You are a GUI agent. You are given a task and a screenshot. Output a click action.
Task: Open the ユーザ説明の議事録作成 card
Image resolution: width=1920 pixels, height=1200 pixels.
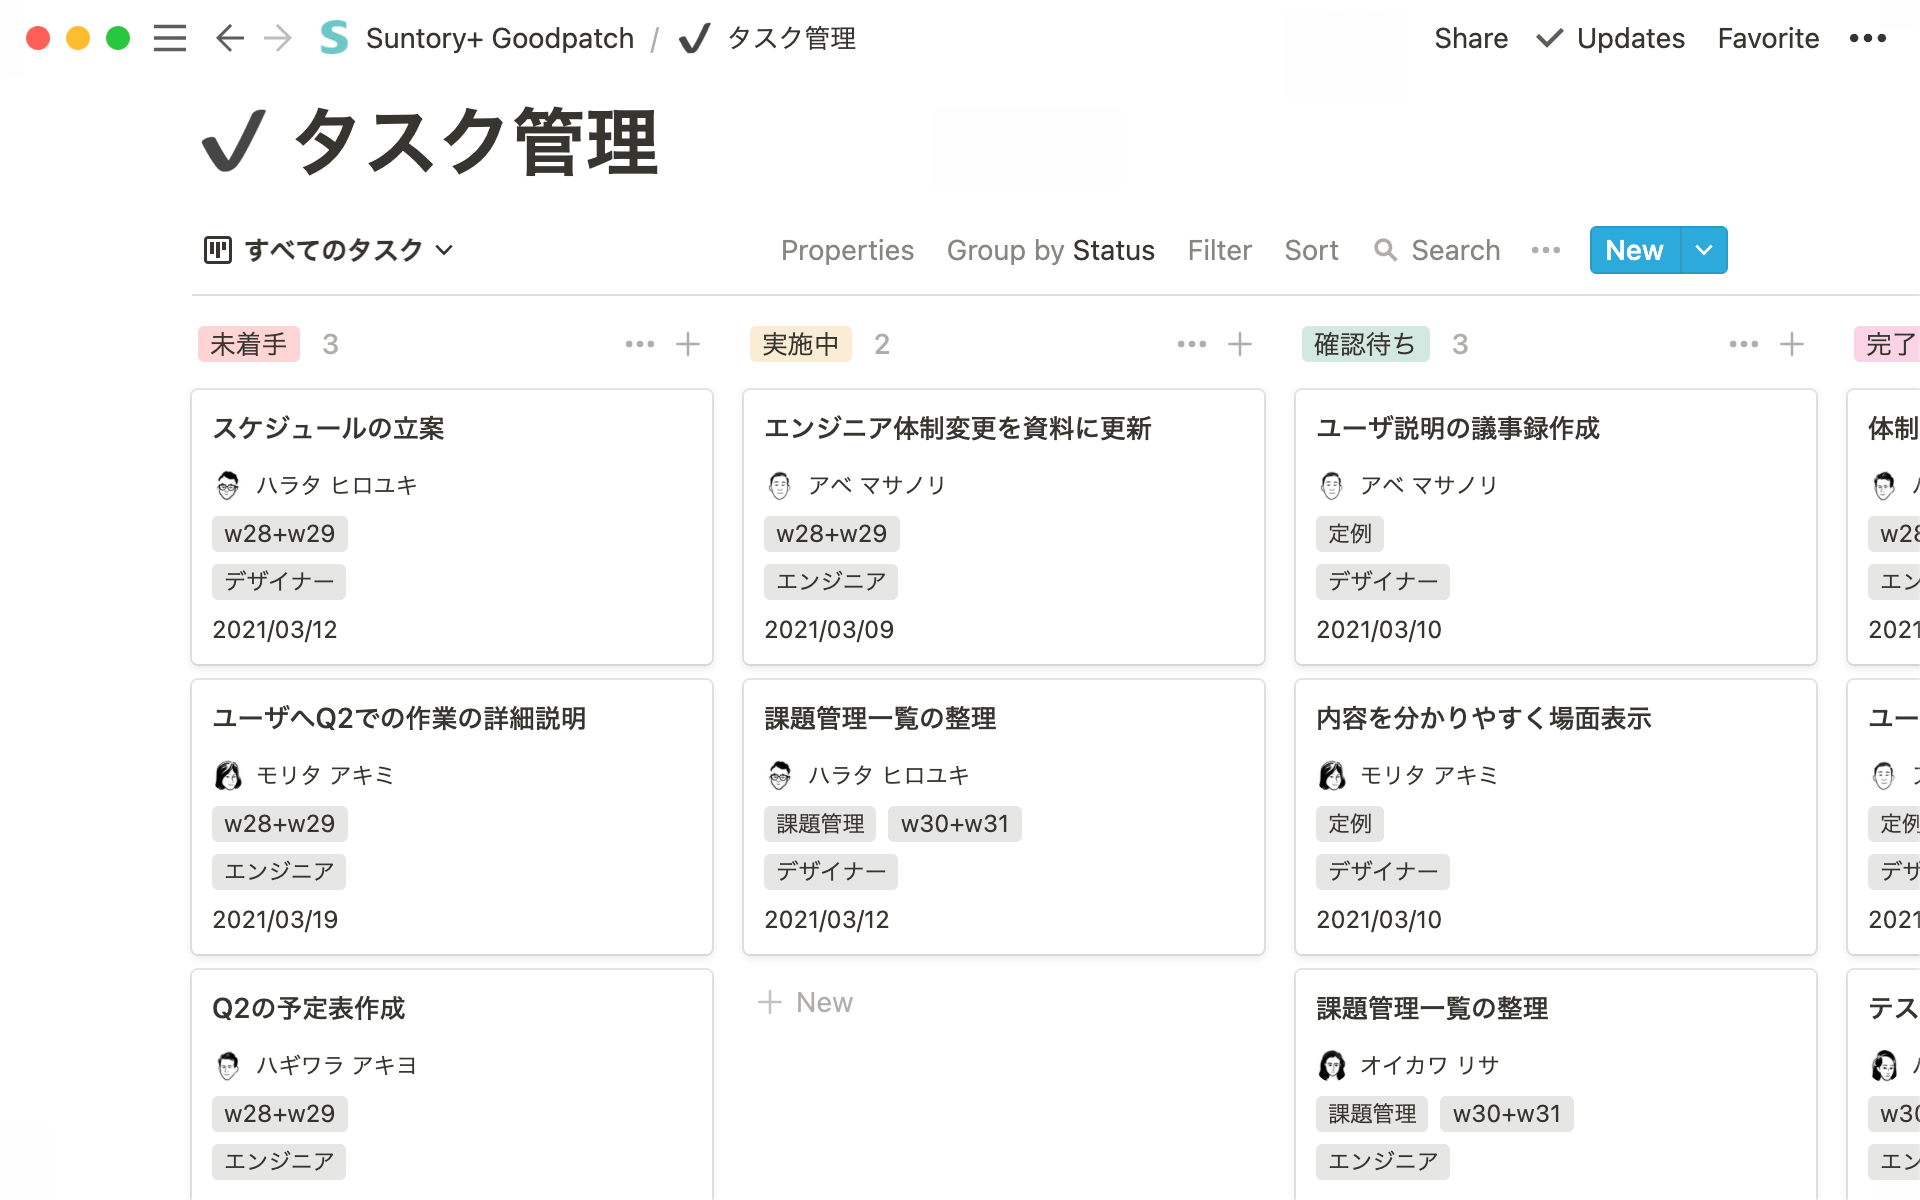click(x=1556, y=527)
